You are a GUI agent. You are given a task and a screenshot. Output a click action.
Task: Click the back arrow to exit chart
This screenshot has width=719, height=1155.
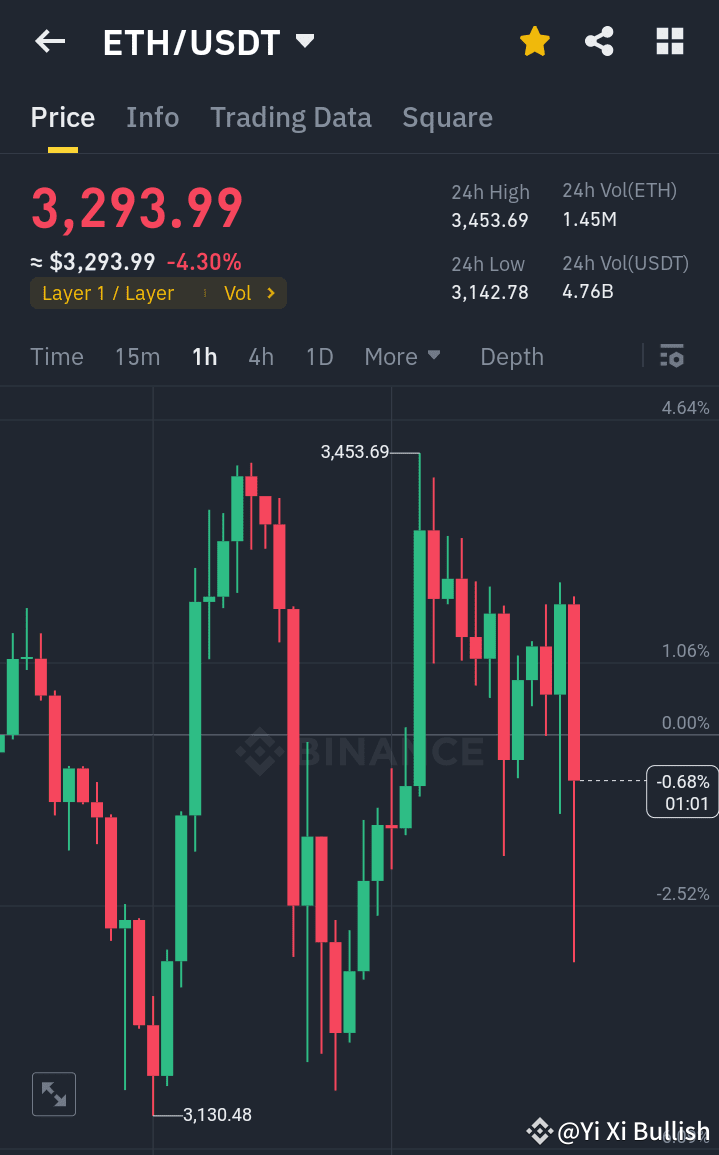tap(49, 41)
